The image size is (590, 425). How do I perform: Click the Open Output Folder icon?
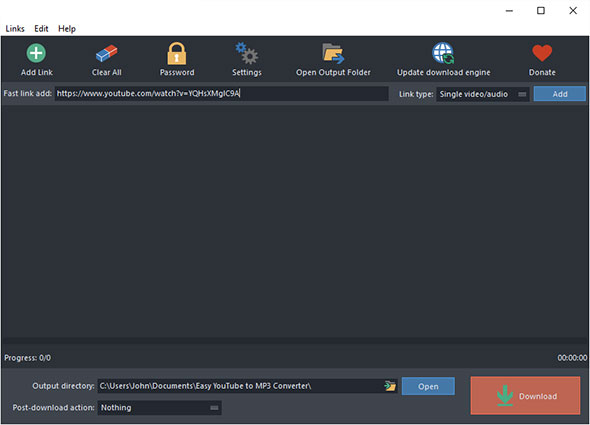coord(333,53)
